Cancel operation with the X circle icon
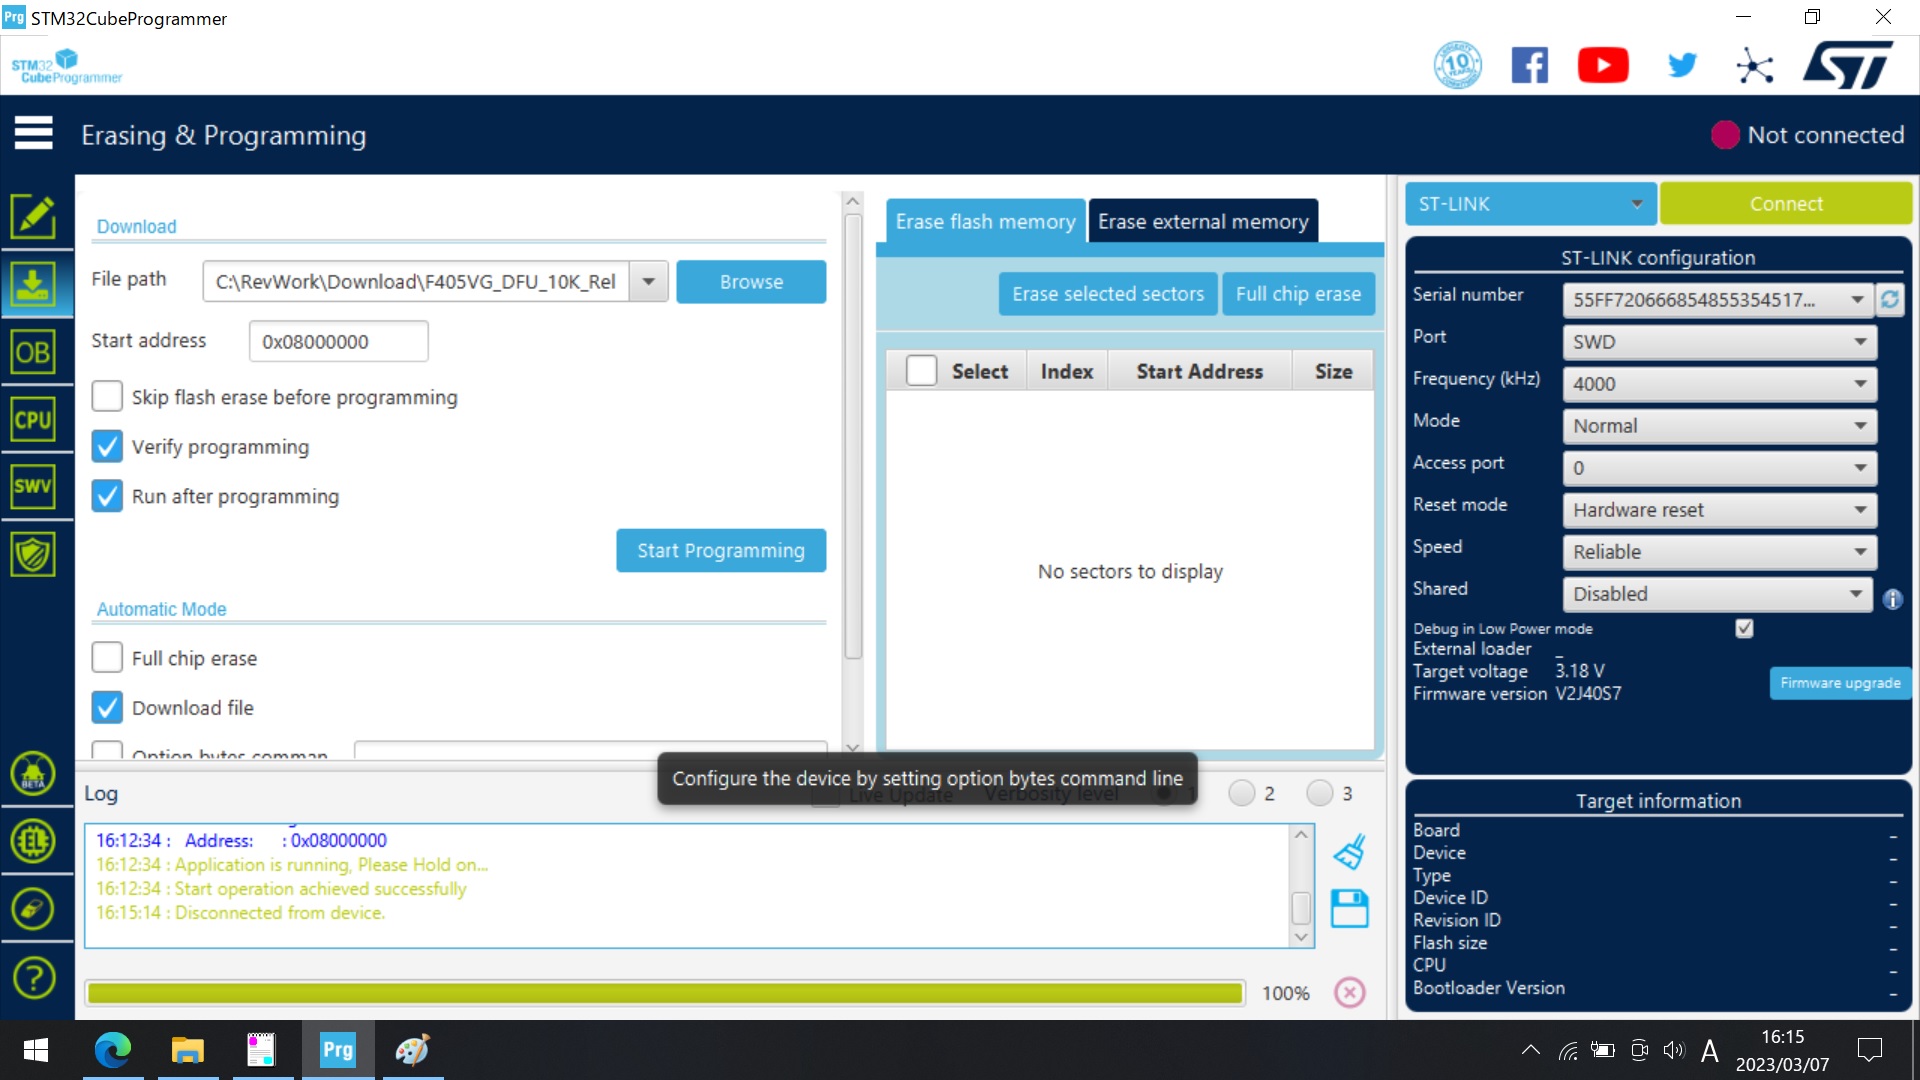This screenshot has width=1920, height=1080. coord(1350,992)
